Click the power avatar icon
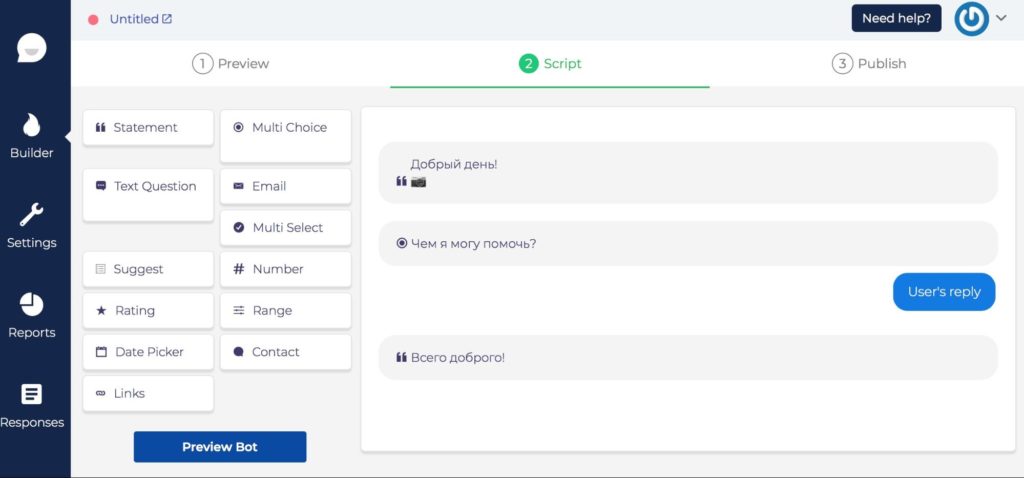 (x=971, y=18)
